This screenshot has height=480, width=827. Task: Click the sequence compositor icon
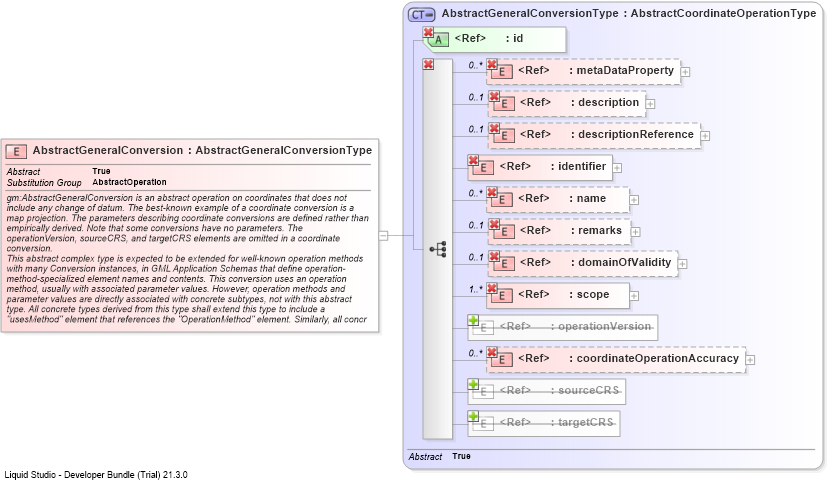[438, 249]
